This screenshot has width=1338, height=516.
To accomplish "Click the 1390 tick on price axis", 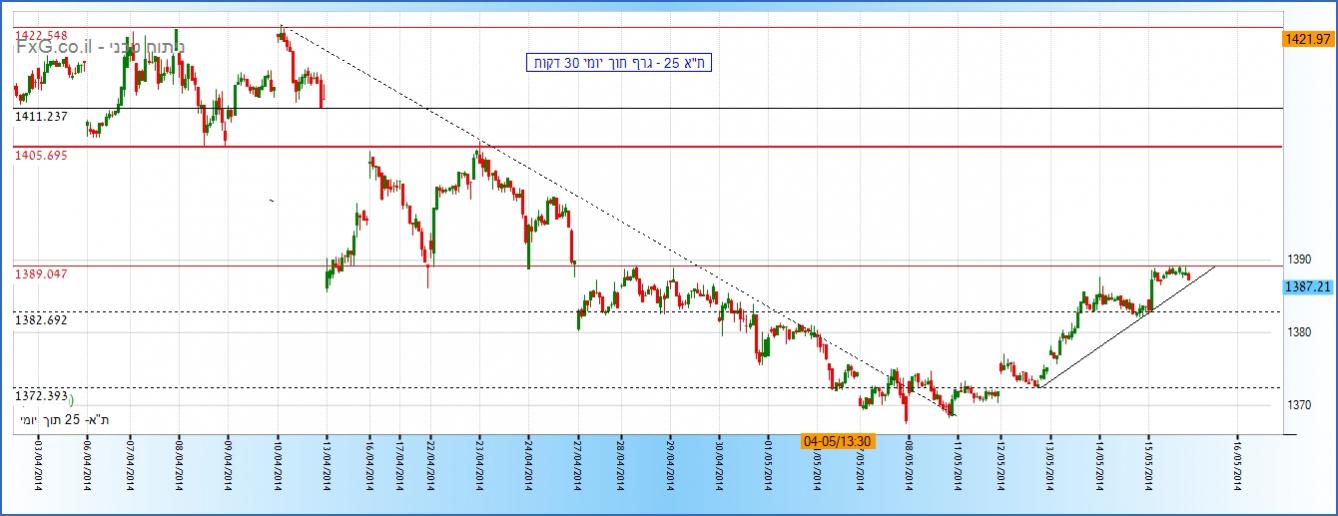I will (x=1298, y=259).
